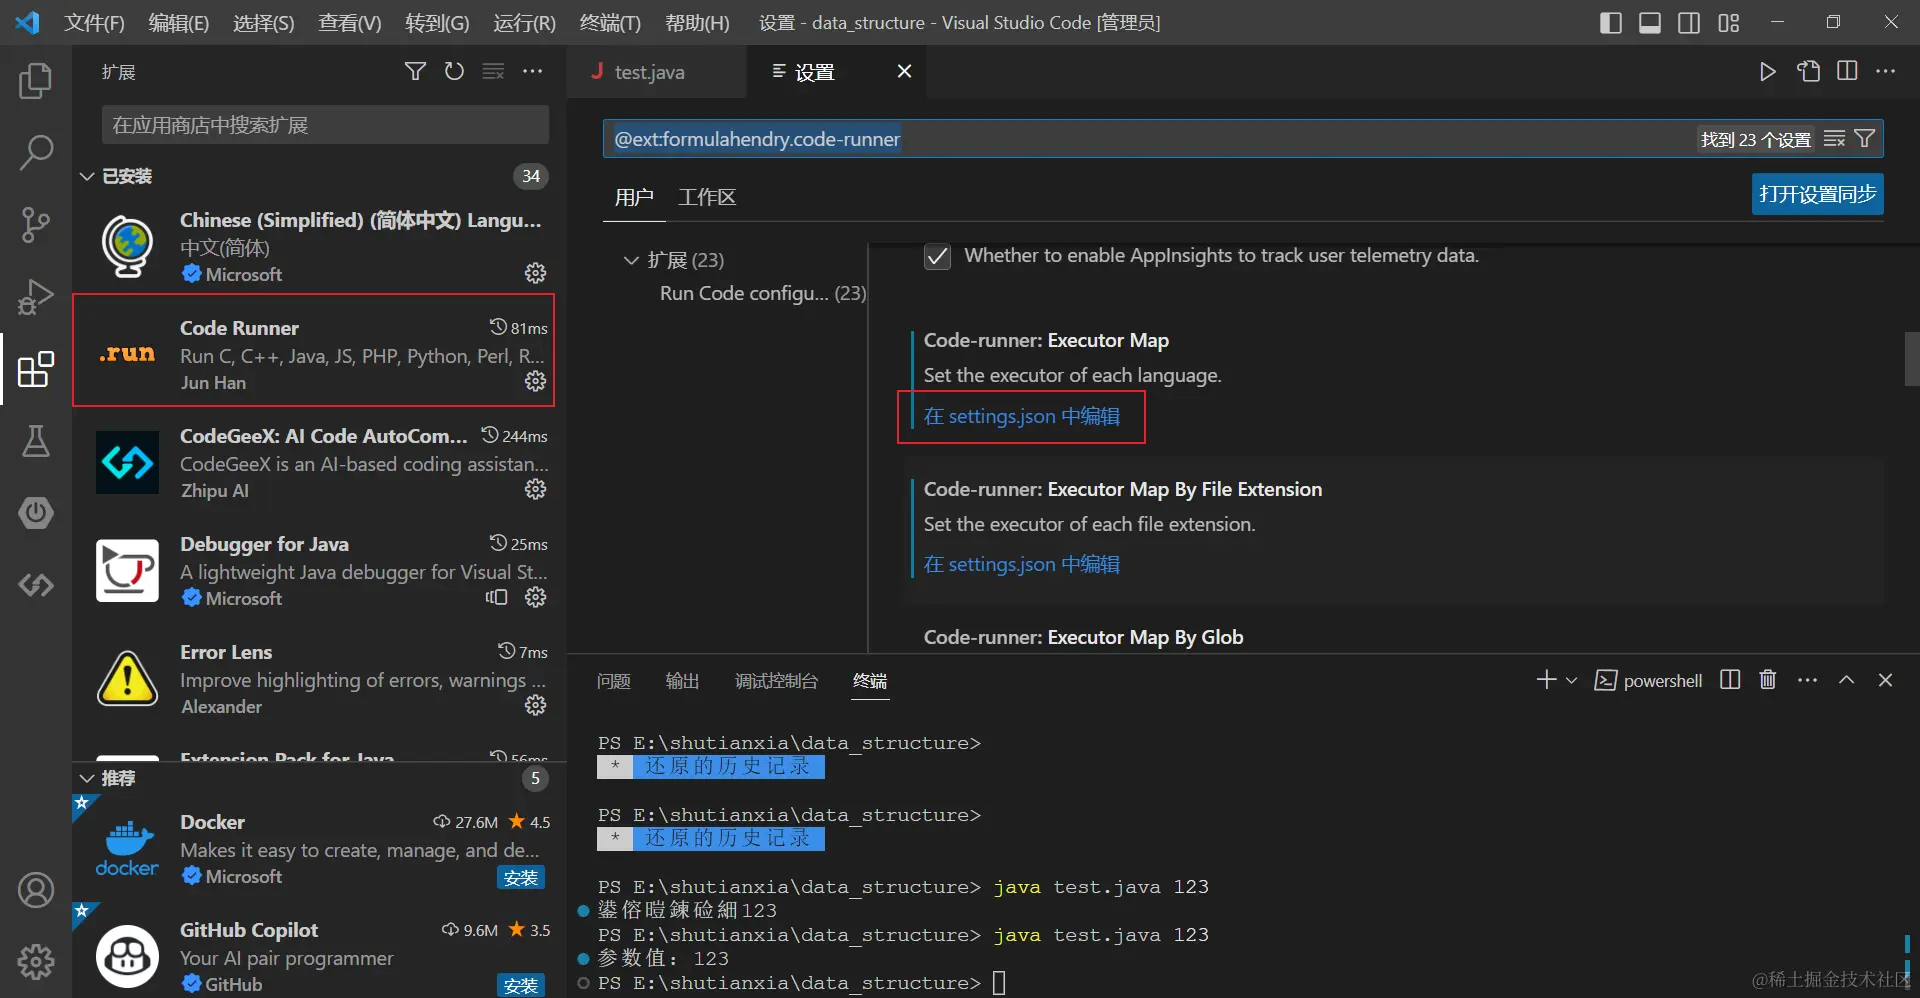Image resolution: width=1920 pixels, height=998 pixels.
Task: Kill the terminal using the trash icon
Action: click(x=1767, y=679)
